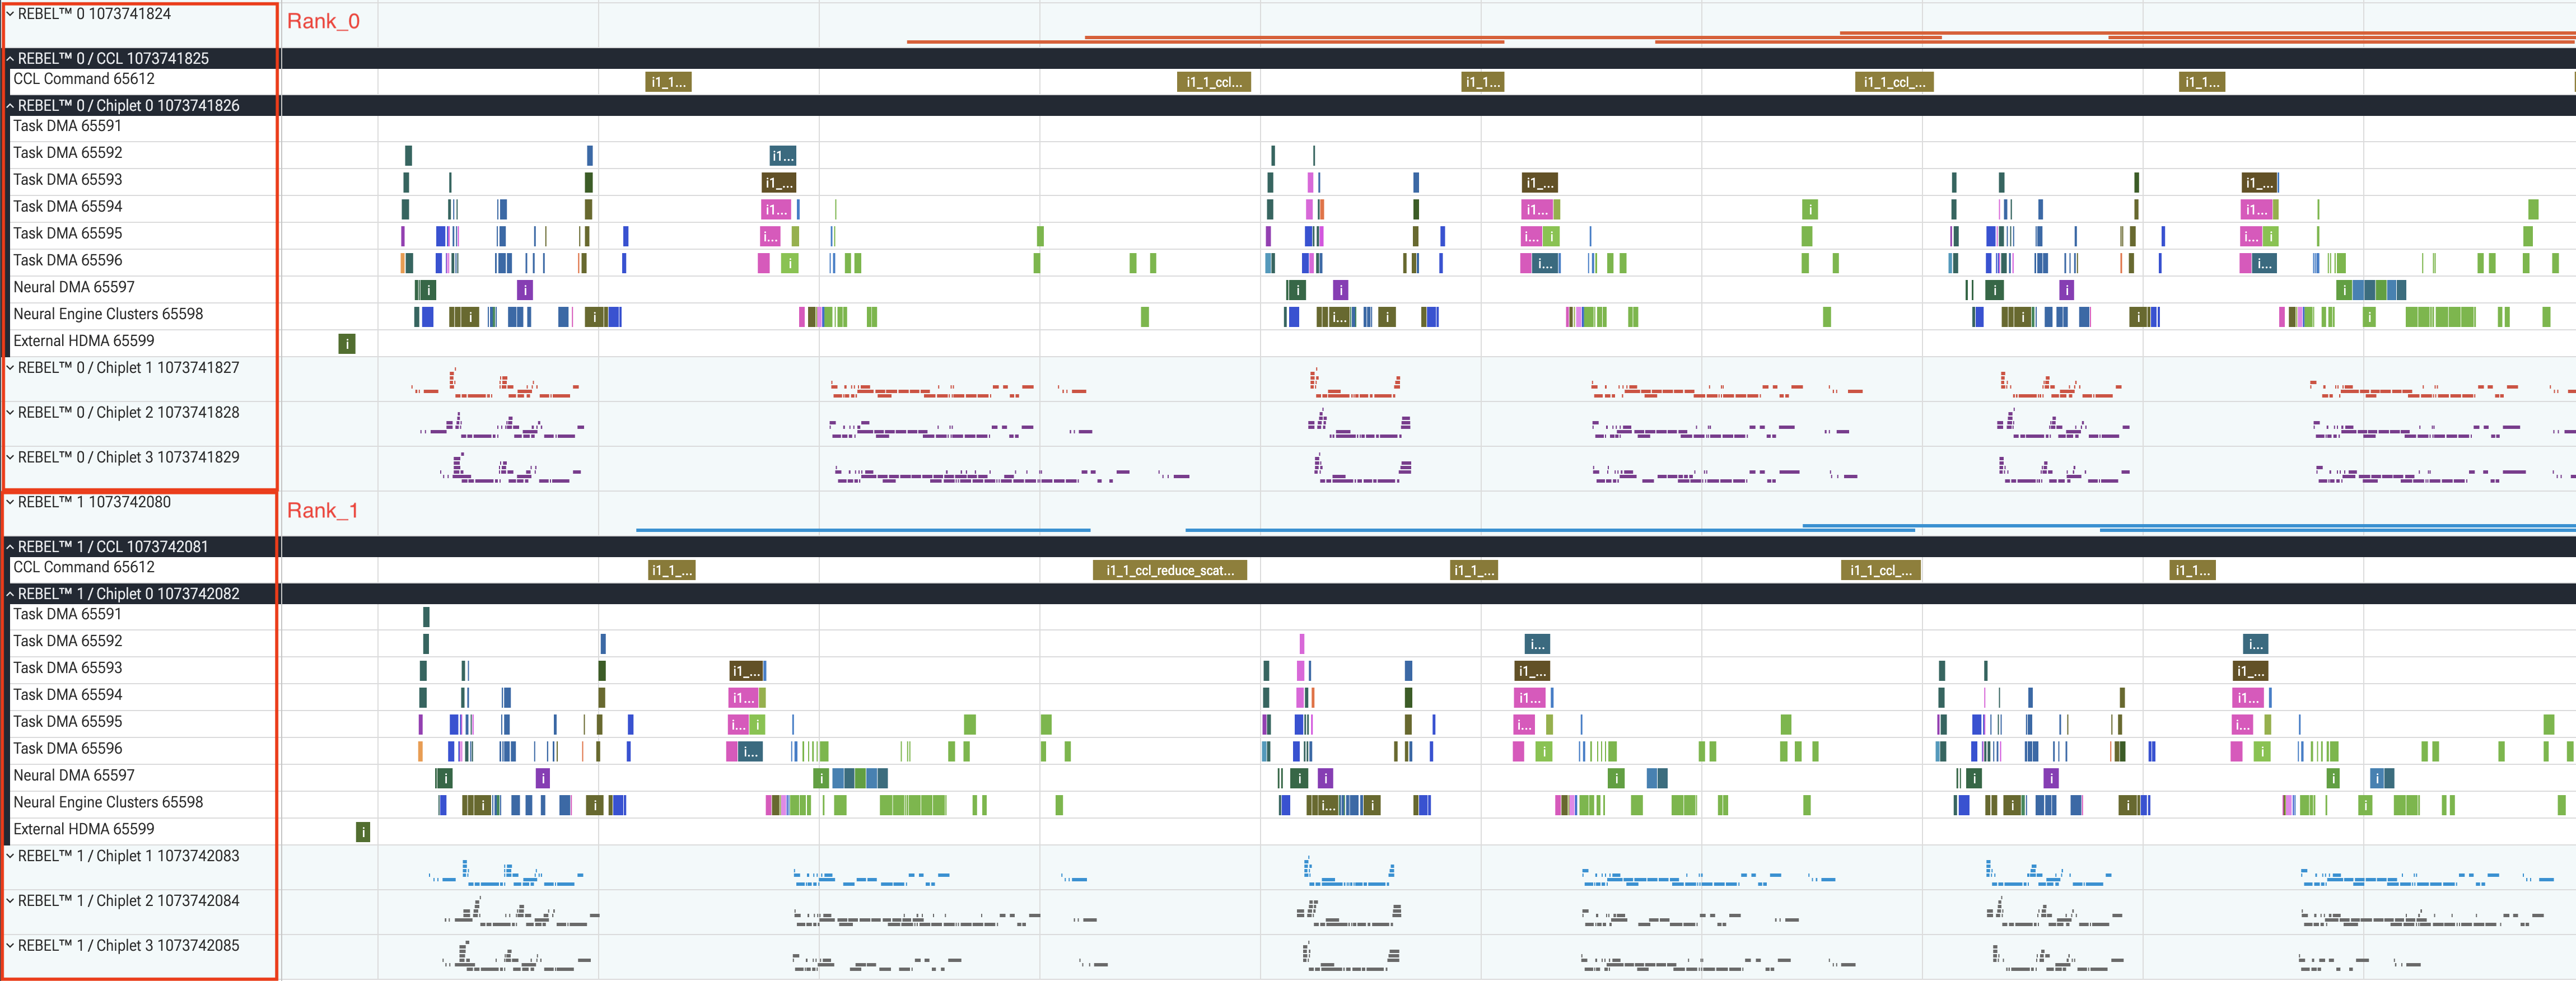Select the i1_1_ccl_reduce_scat... slice in Rank_1
The height and width of the screenshot is (981, 2576).
pos(1170,570)
